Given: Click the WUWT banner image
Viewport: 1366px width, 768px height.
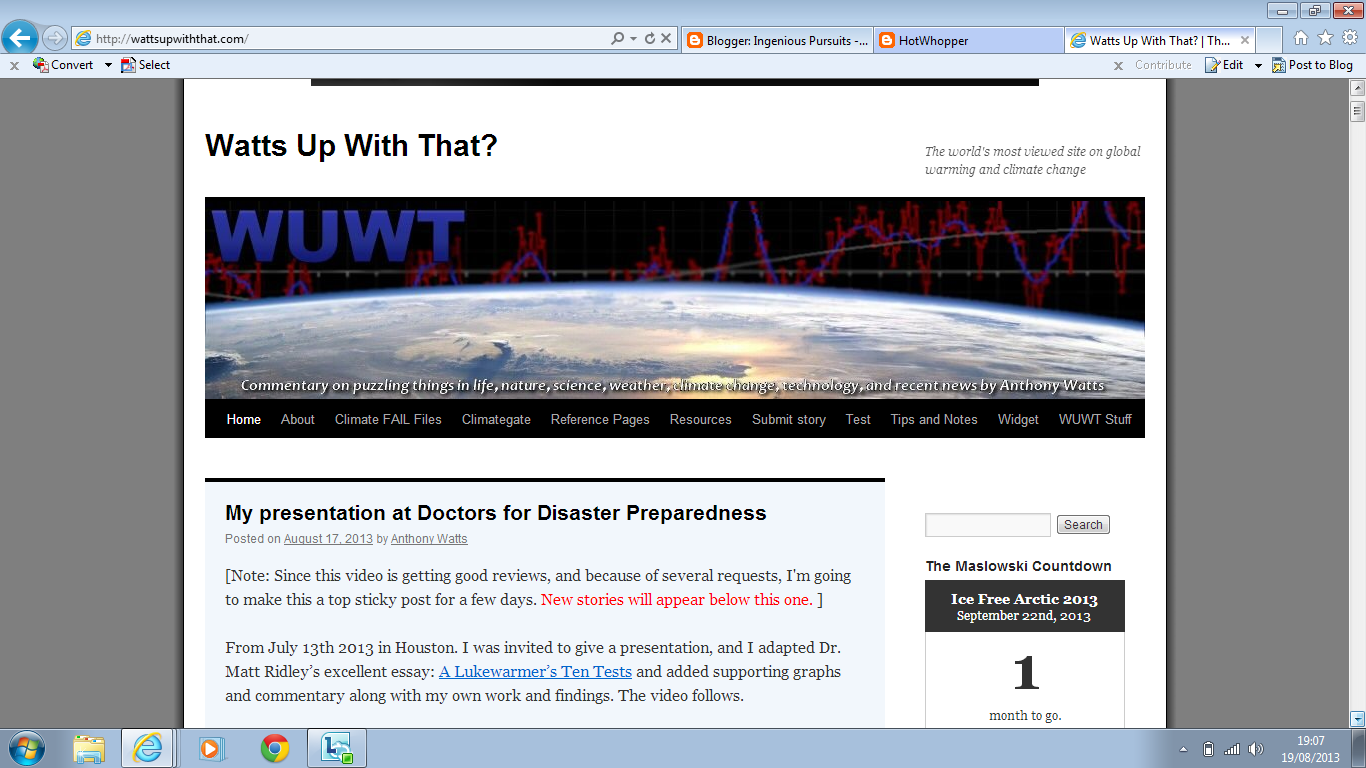Looking at the screenshot, I should point(675,298).
